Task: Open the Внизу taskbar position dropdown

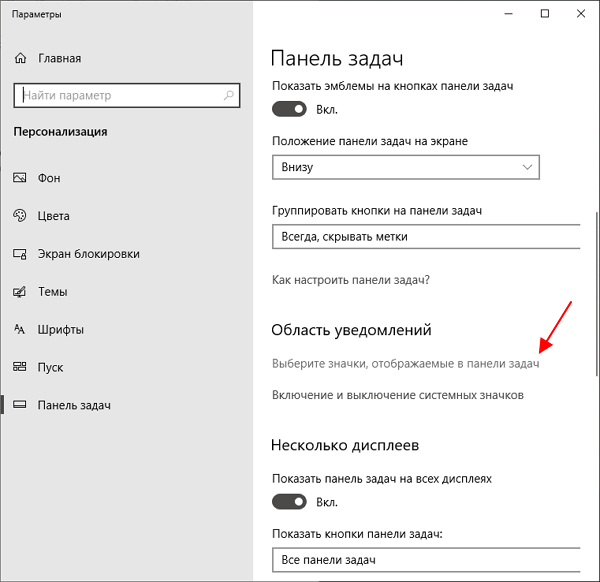Action: tap(406, 167)
